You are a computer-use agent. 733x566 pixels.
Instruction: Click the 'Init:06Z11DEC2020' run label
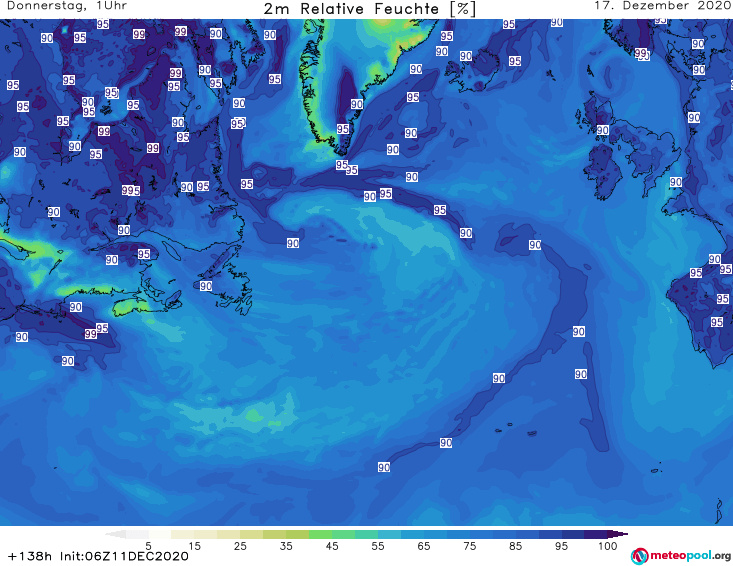pos(124,556)
